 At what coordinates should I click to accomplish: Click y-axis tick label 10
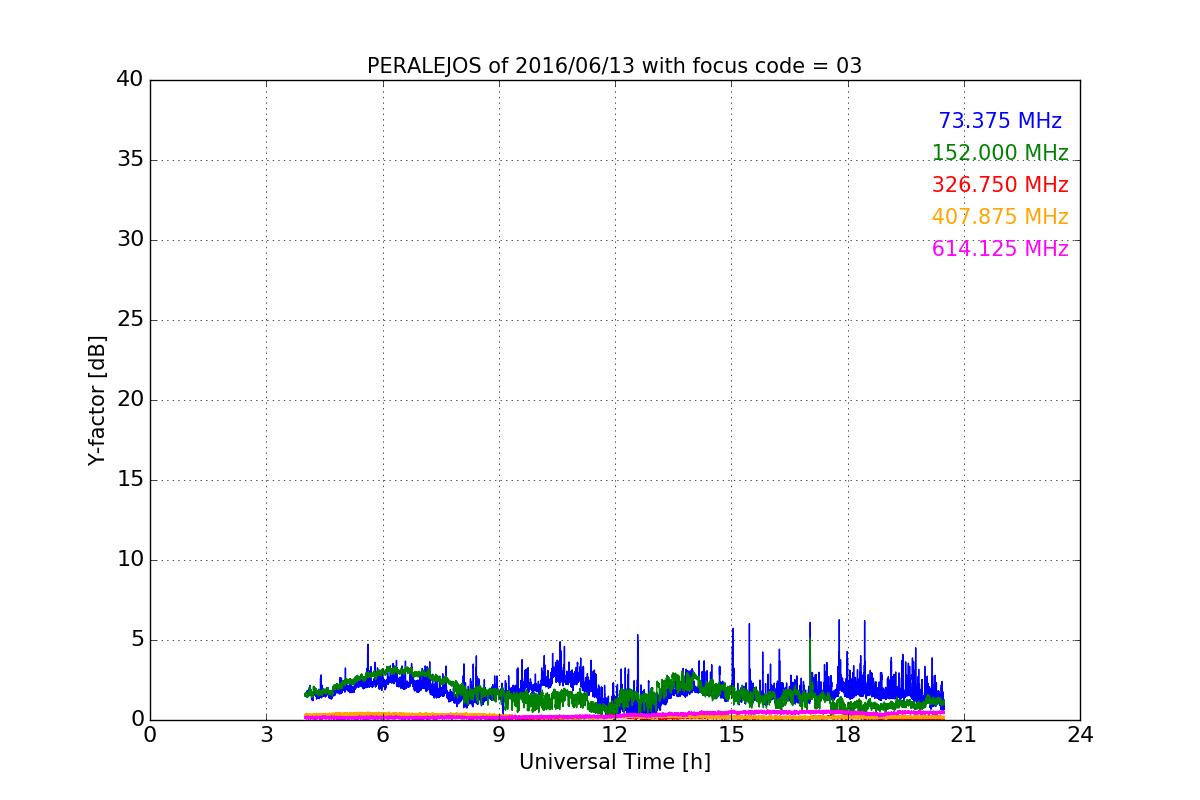tap(130, 560)
